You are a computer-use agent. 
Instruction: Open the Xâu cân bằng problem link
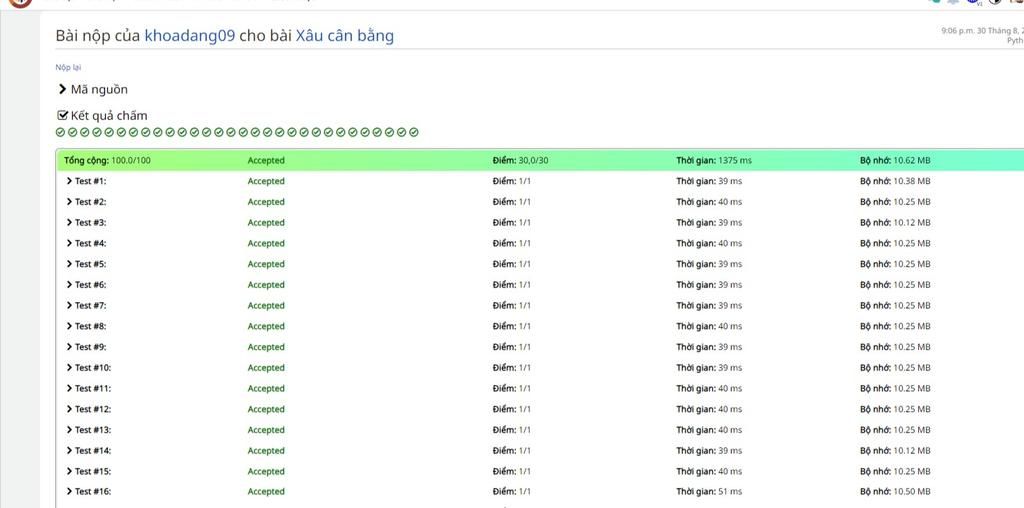point(345,35)
